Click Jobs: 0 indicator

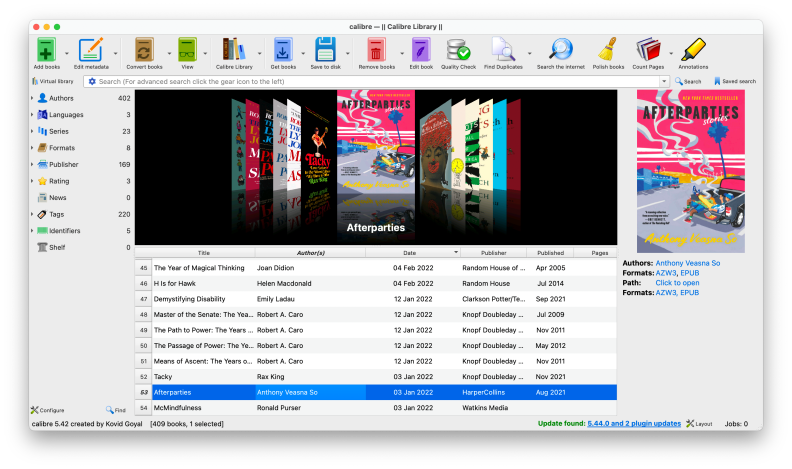(736, 424)
